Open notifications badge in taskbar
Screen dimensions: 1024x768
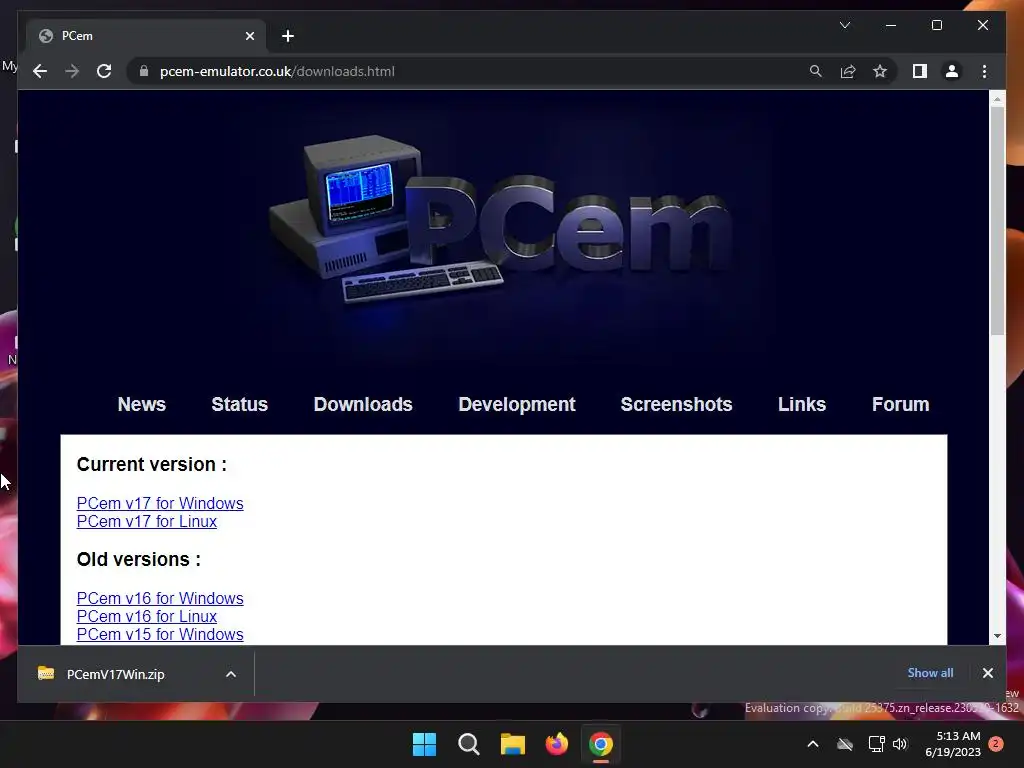(996, 744)
